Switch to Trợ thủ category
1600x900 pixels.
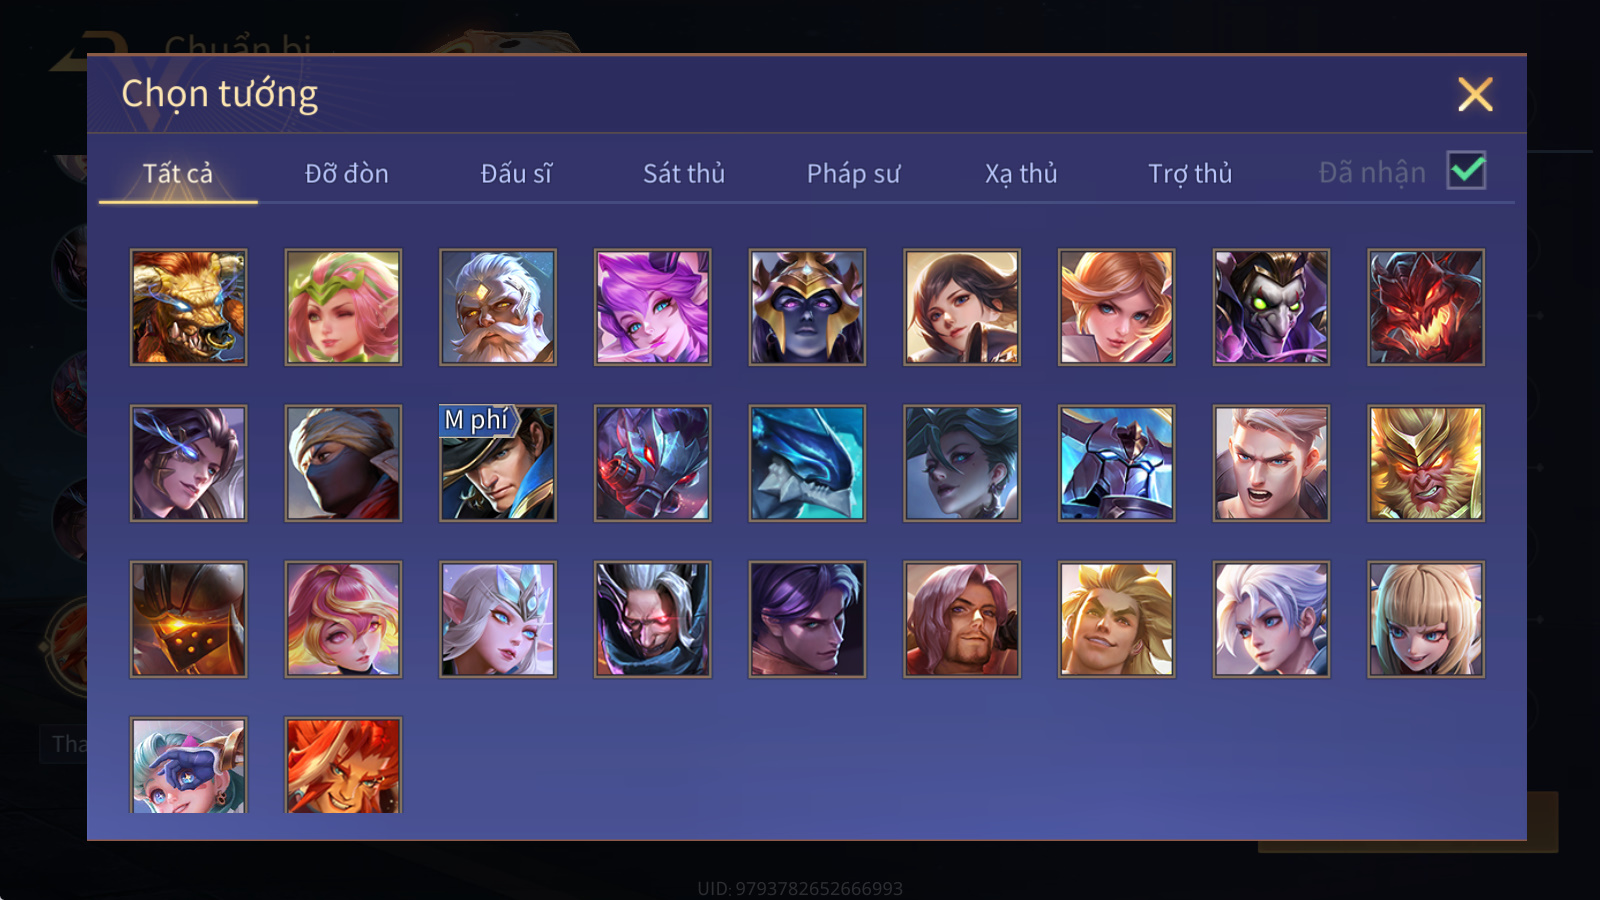pos(1190,174)
